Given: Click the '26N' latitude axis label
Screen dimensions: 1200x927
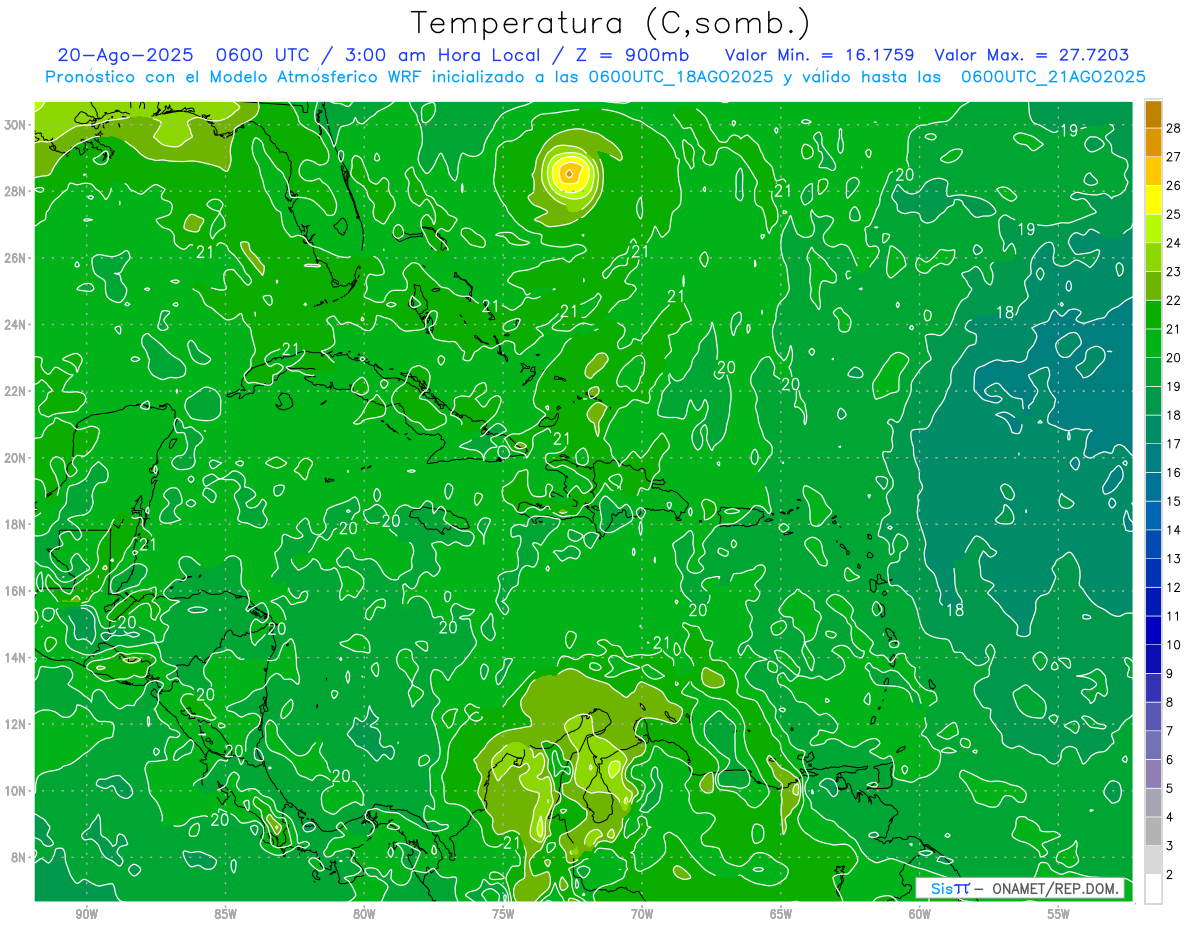Looking at the screenshot, I should click(15, 257).
